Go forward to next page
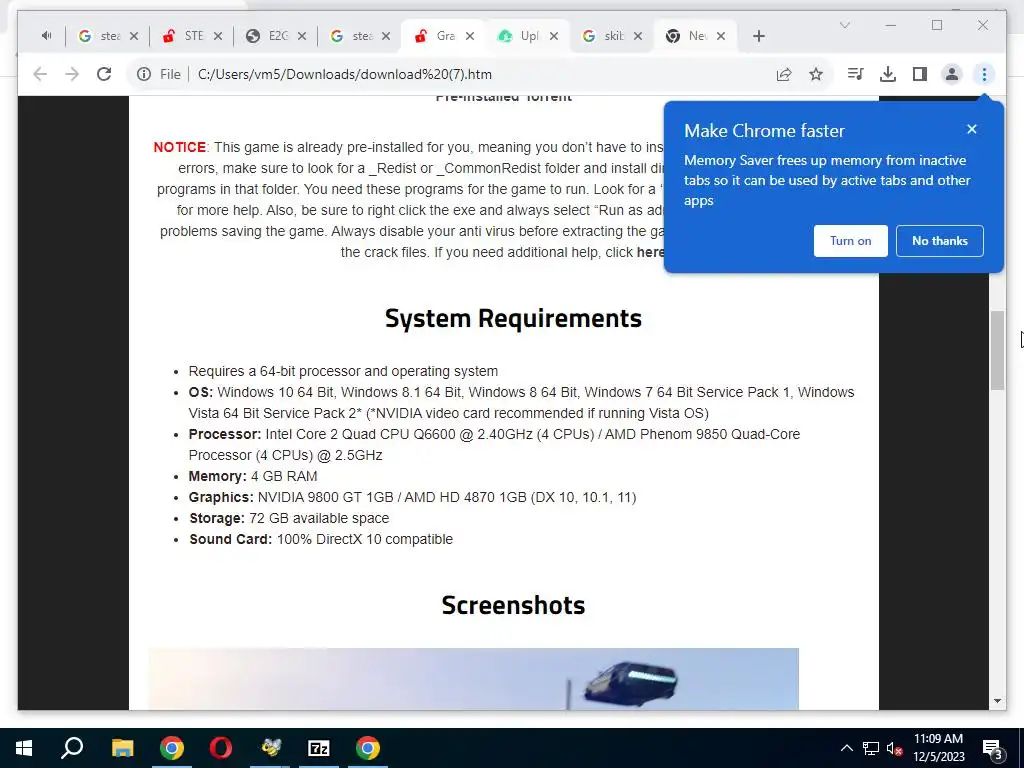1024x768 pixels. point(72,74)
